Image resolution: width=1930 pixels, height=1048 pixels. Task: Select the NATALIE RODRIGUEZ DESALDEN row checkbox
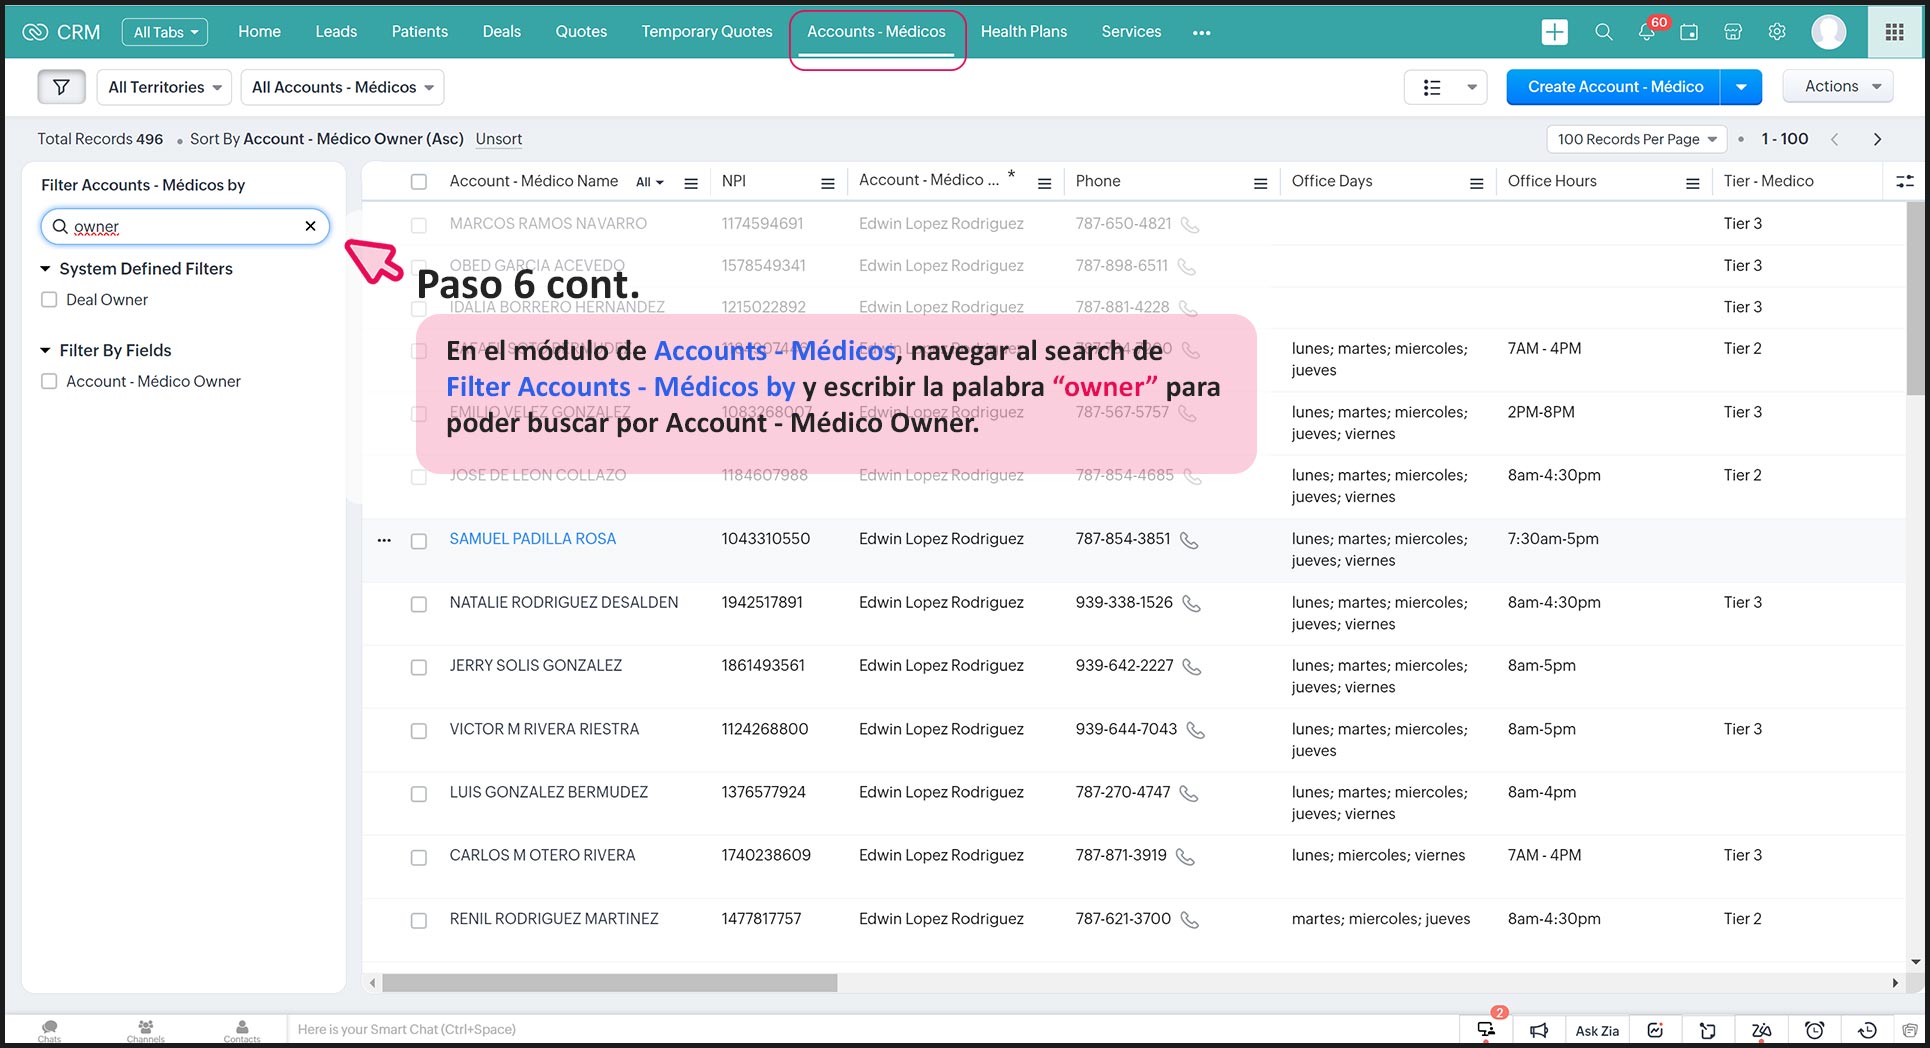(x=419, y=604)
